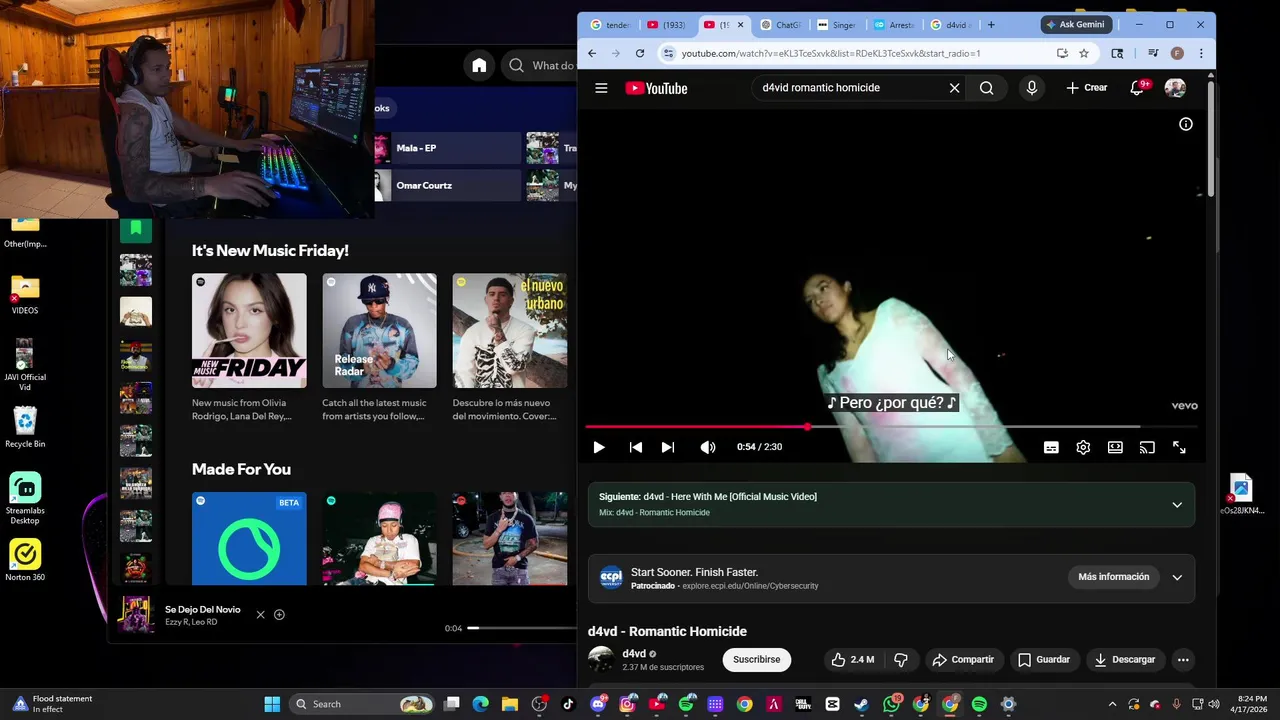Open YouTube notifications bell
Image resolution: width=1280 pixels, height=720 pixels.
click(x=1137, y=88)
